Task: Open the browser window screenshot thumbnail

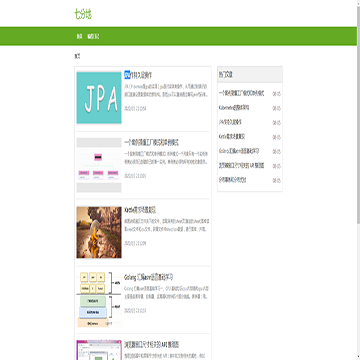Action: pos(99,350)
